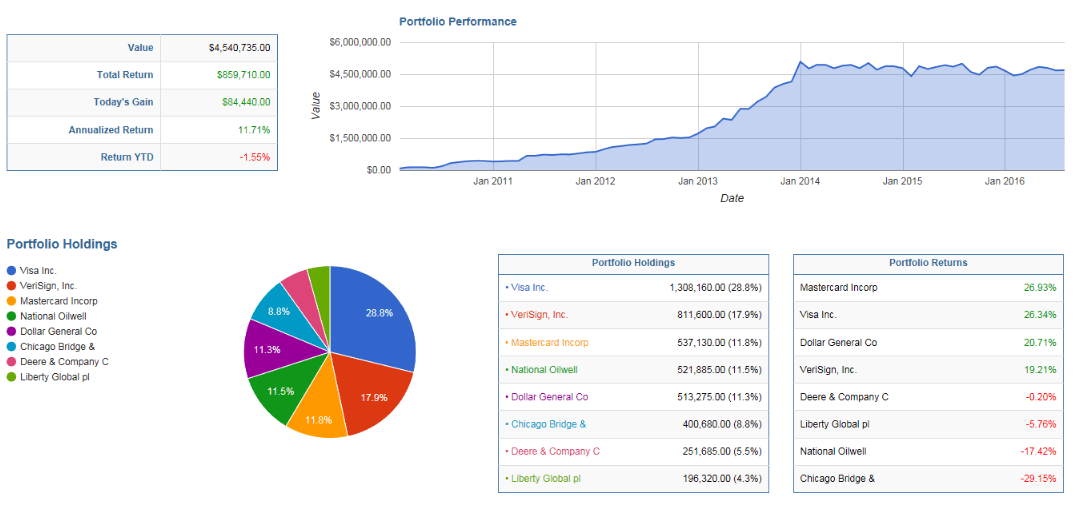Click the Portfolio Holdings section heading above the legend
The image size is (1074, 511).
(62, 244)
